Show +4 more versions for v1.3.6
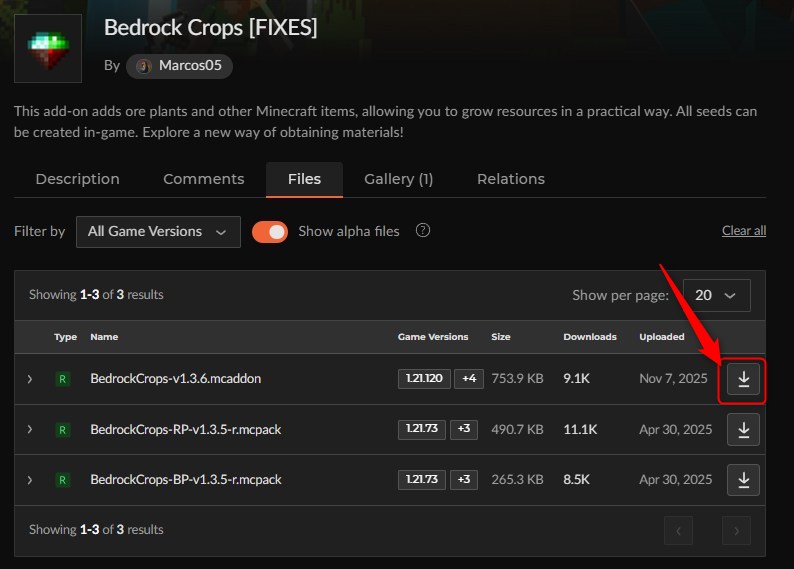 click(x=469, y=379)
